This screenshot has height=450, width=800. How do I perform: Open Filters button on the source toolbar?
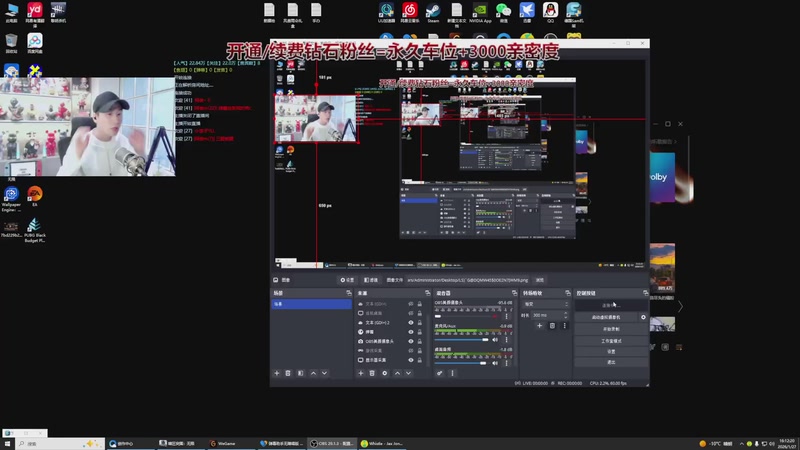[371, 280]
